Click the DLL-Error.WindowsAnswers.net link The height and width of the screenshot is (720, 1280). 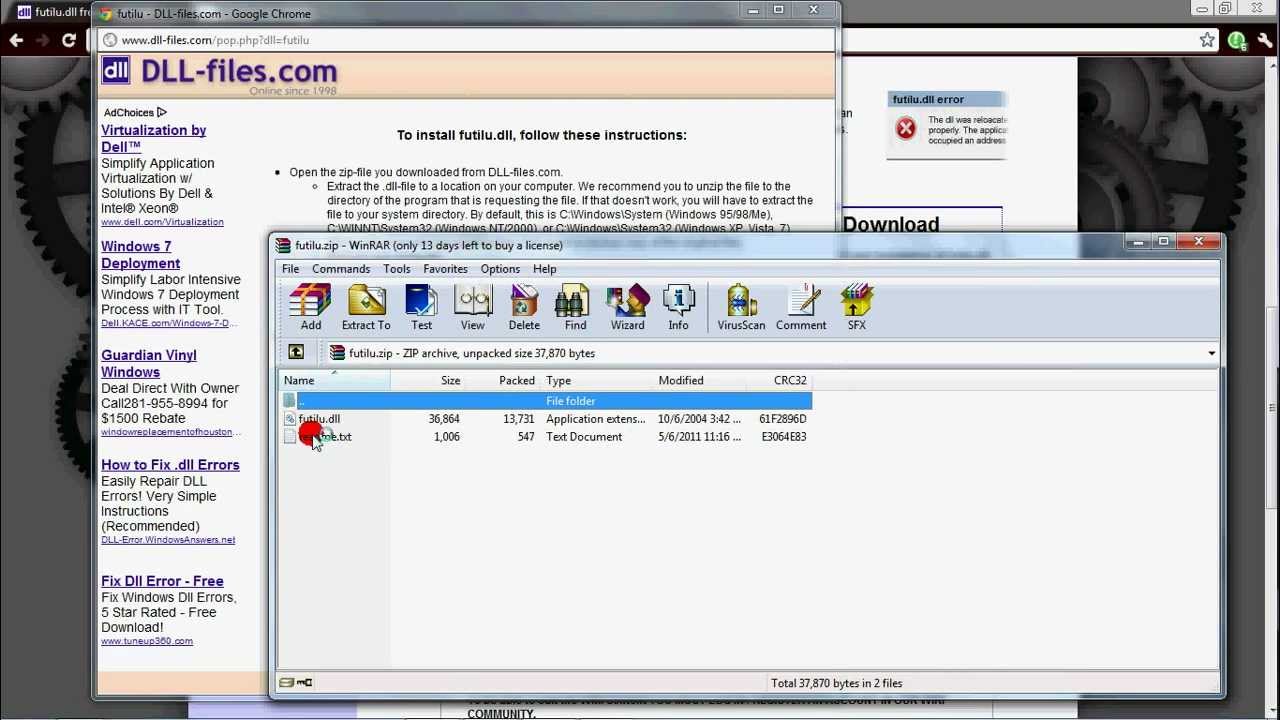[x=168, y=540]
